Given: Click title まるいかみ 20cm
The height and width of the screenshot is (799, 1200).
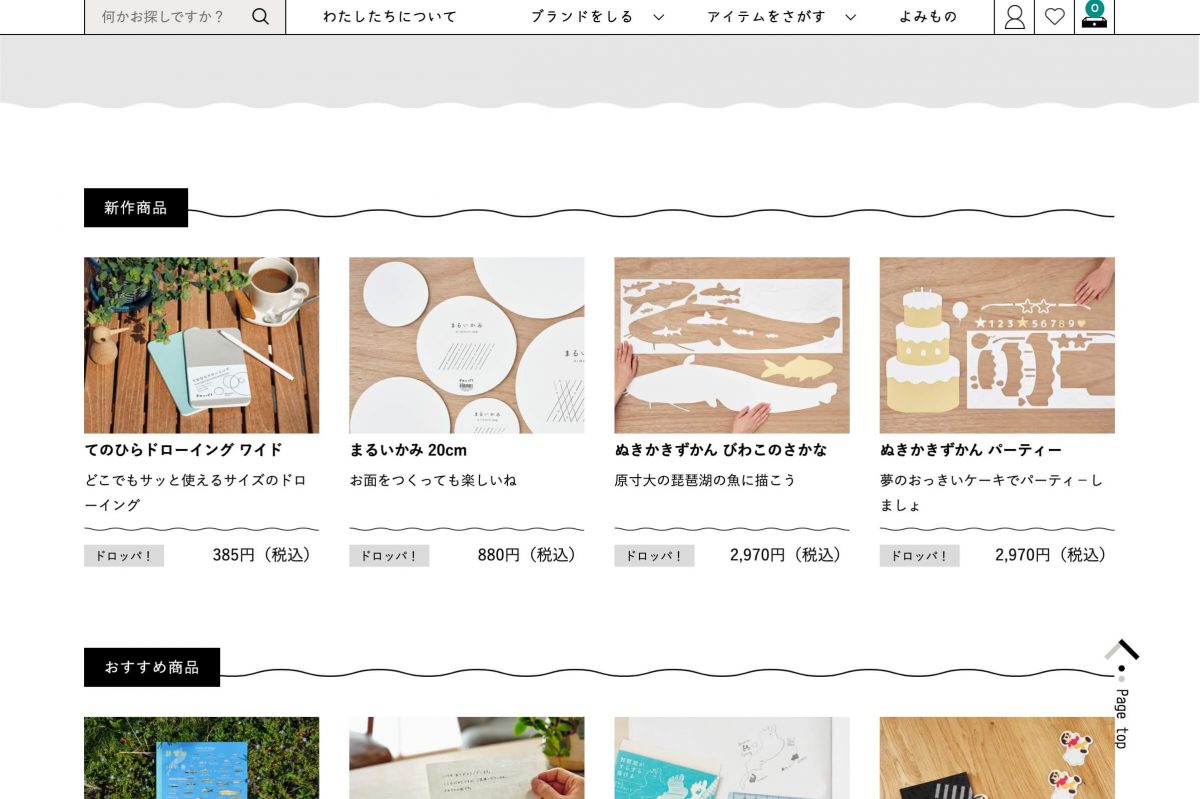Looking at the screenshot, I should [408, 450].
